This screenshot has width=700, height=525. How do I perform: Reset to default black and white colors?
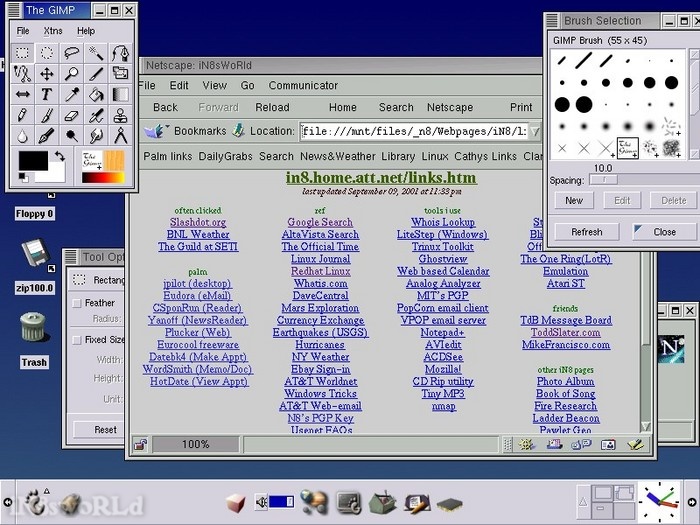pyautogui.click(x=23, y=178)
